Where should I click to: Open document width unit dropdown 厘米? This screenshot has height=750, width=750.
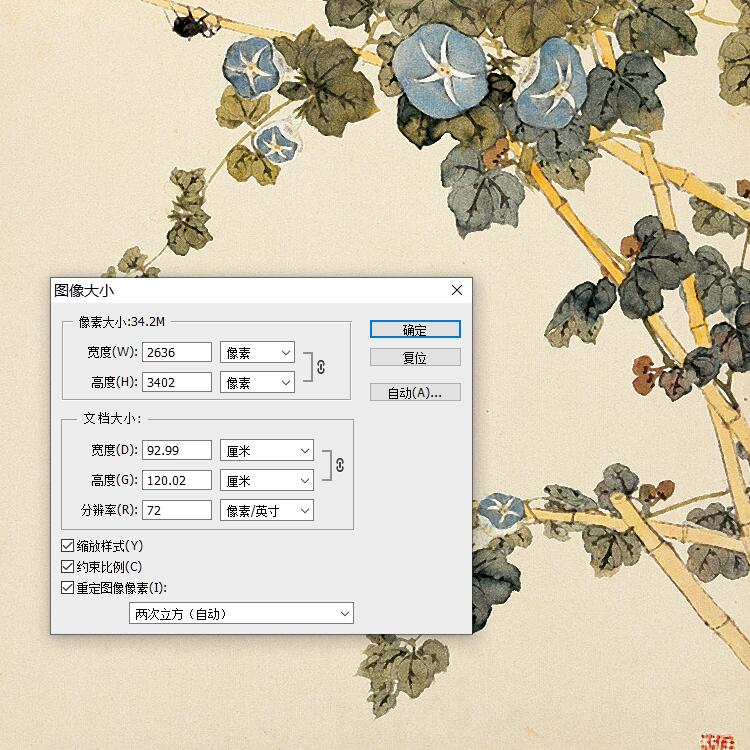[x=267, y=451]
